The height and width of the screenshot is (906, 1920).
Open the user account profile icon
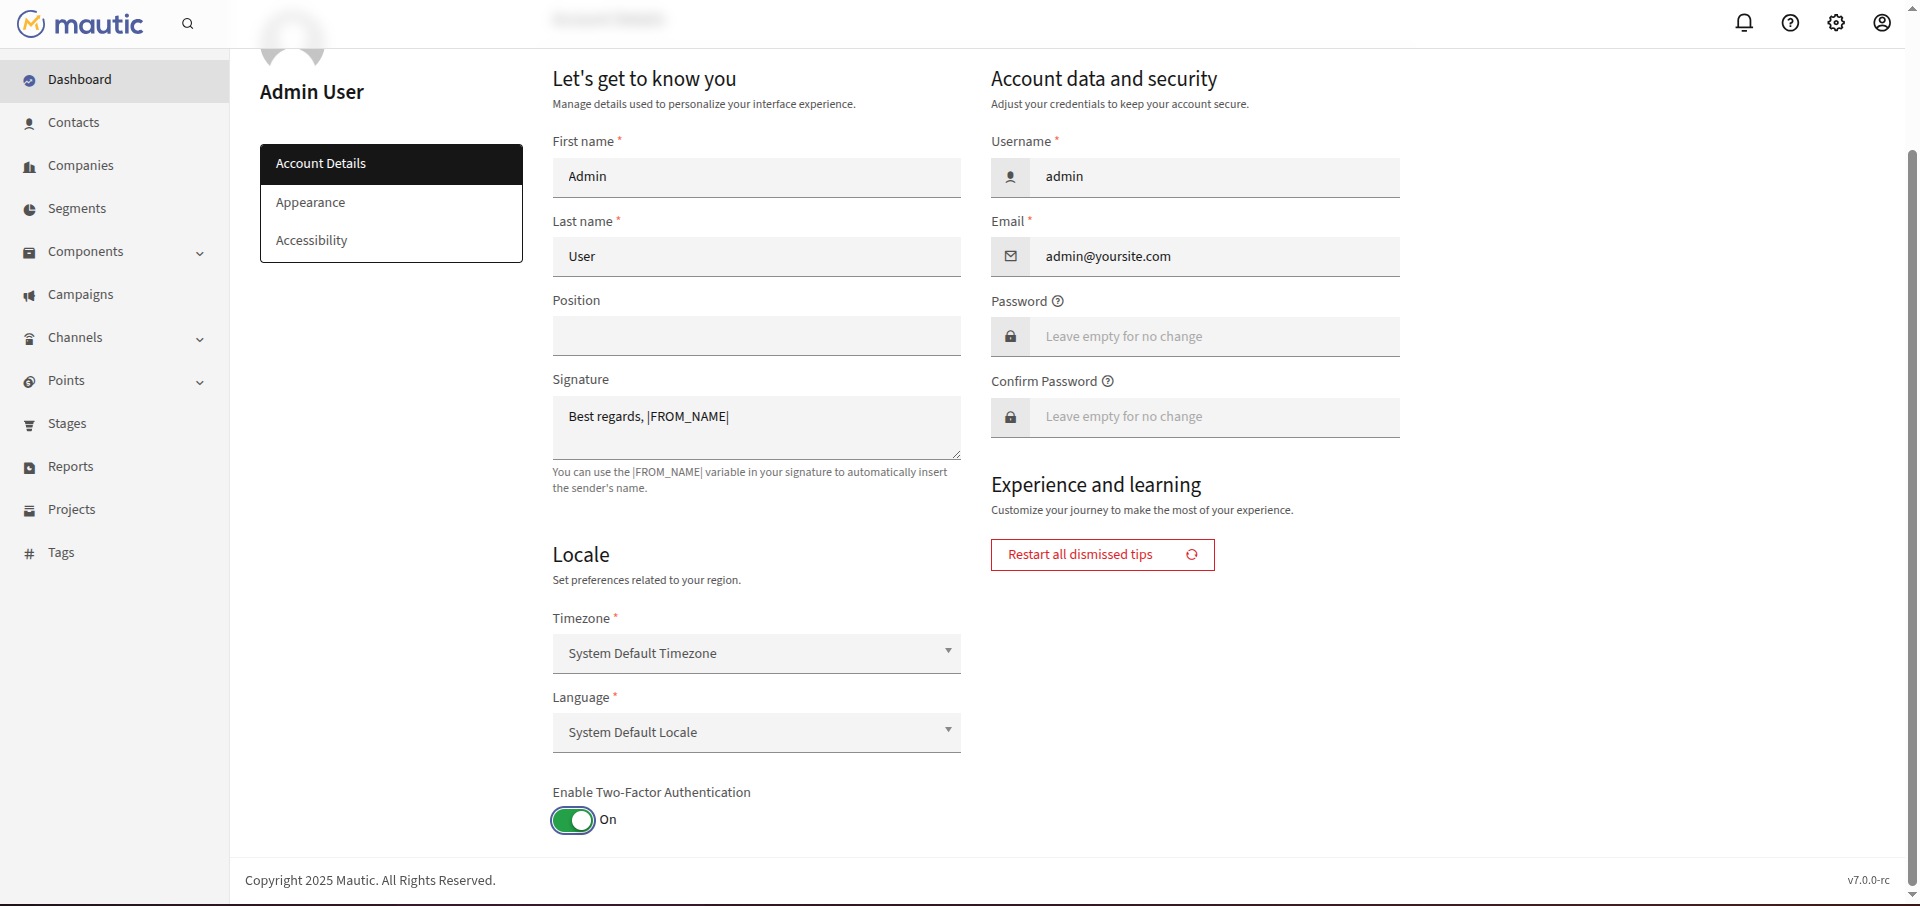1882,23
